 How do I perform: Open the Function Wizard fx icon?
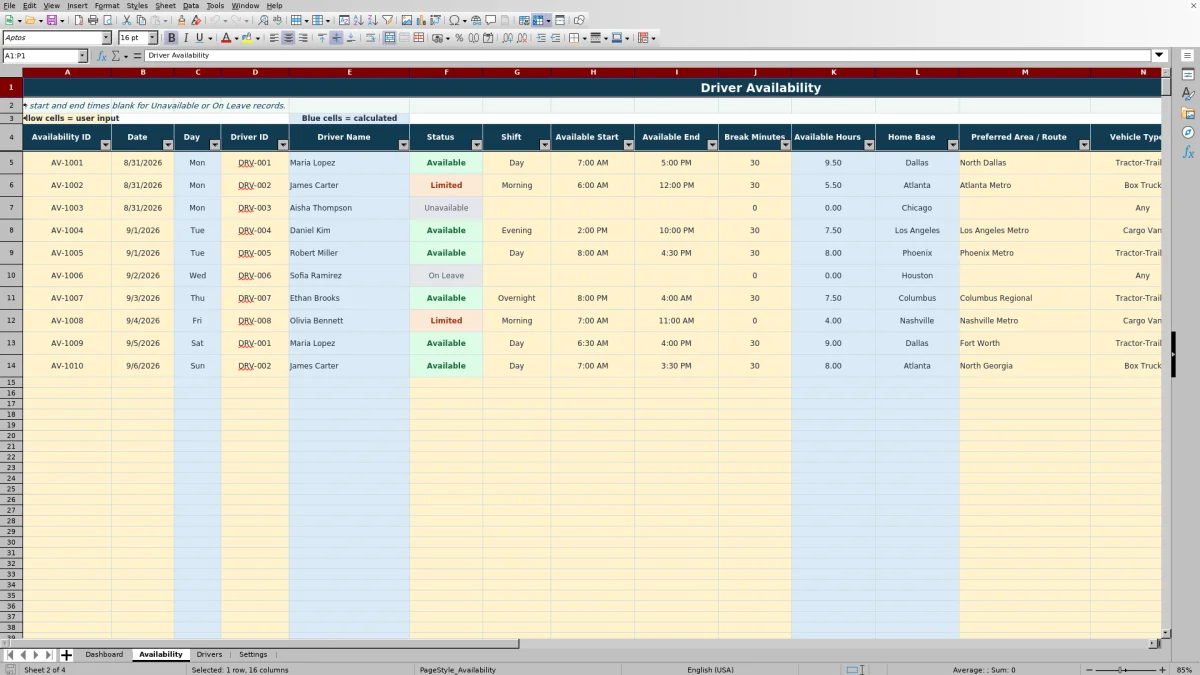pyautogui.click(x=101, y=56)
